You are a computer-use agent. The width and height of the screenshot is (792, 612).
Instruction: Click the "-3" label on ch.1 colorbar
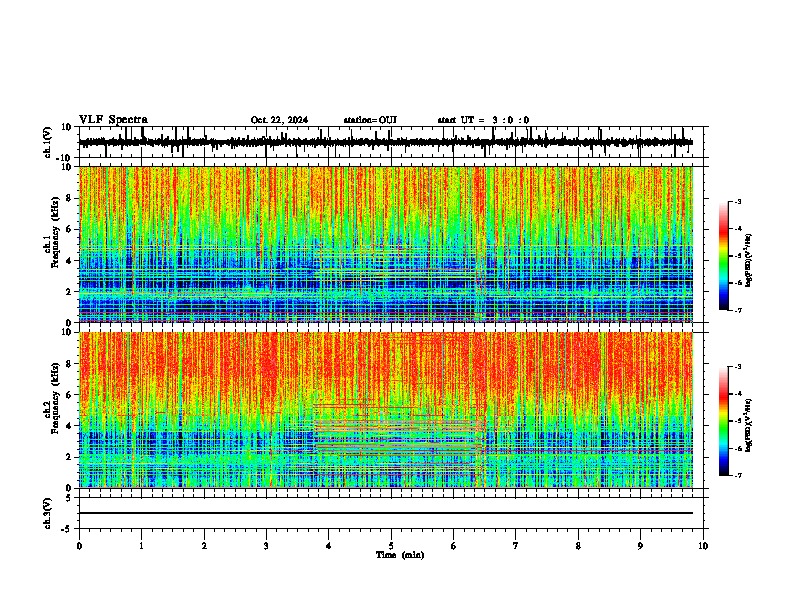click(738, 202)
